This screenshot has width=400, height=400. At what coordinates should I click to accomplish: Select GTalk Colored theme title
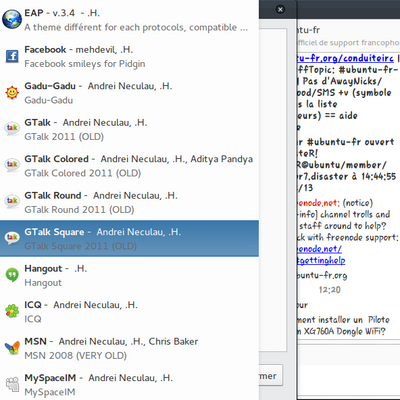[x=138, y=159]
